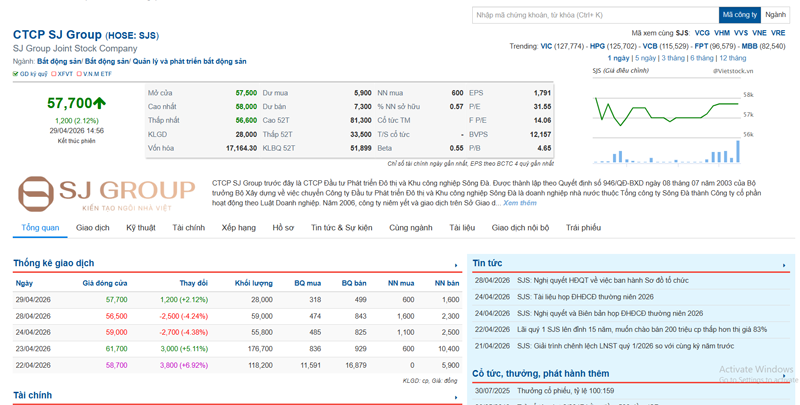Open Giao dịch nội bộ tab
The width and height of the screenshot is (800, 405).
click(x=520, y=228)
